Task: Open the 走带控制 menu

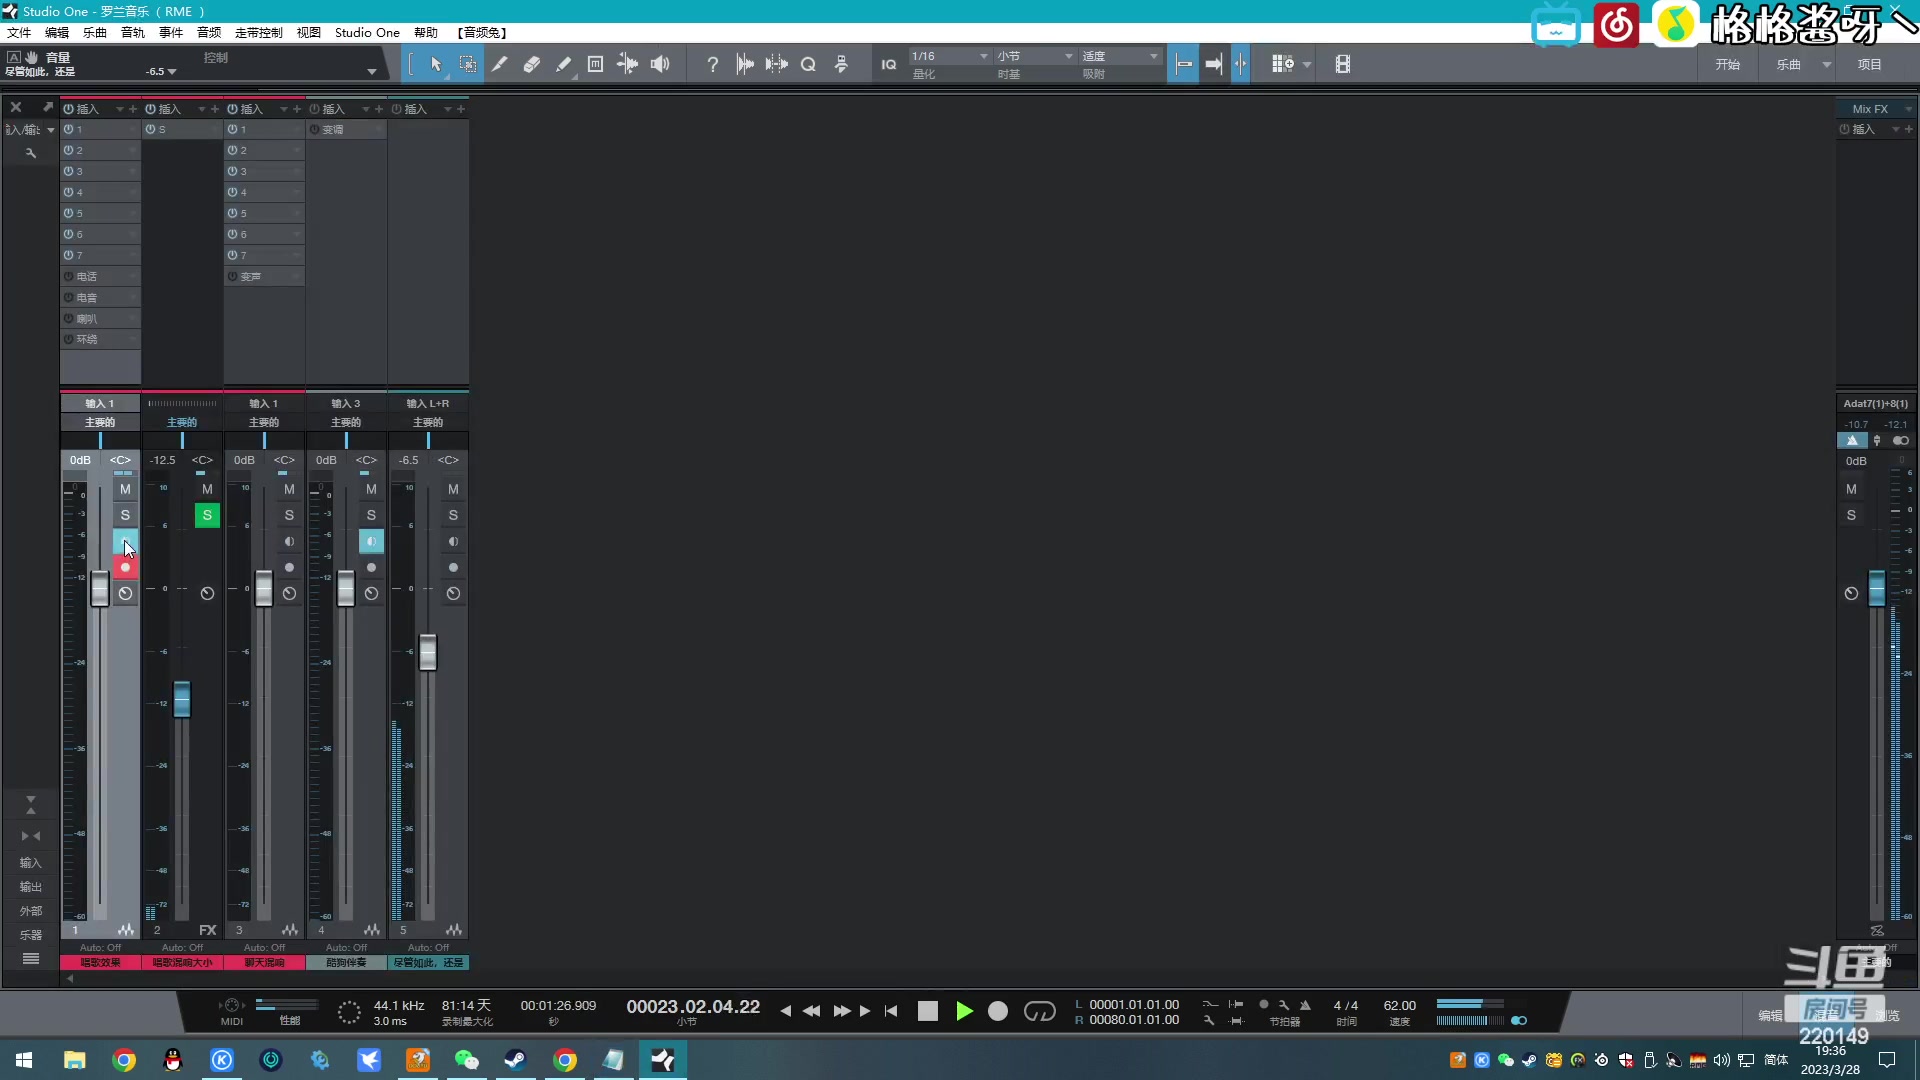Action: coord(259,32)
